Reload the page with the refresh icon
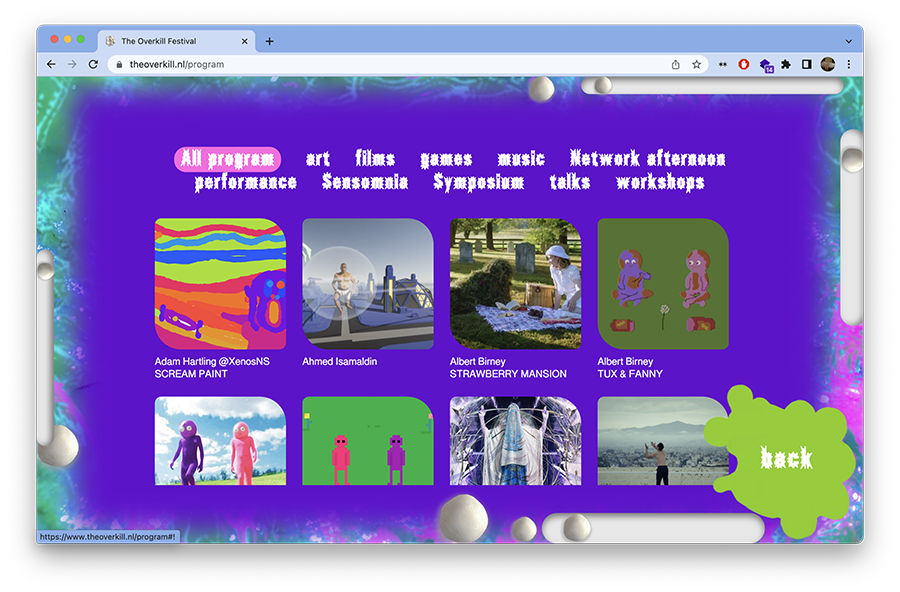The image size is (900, 592). (x=93, y=64)
